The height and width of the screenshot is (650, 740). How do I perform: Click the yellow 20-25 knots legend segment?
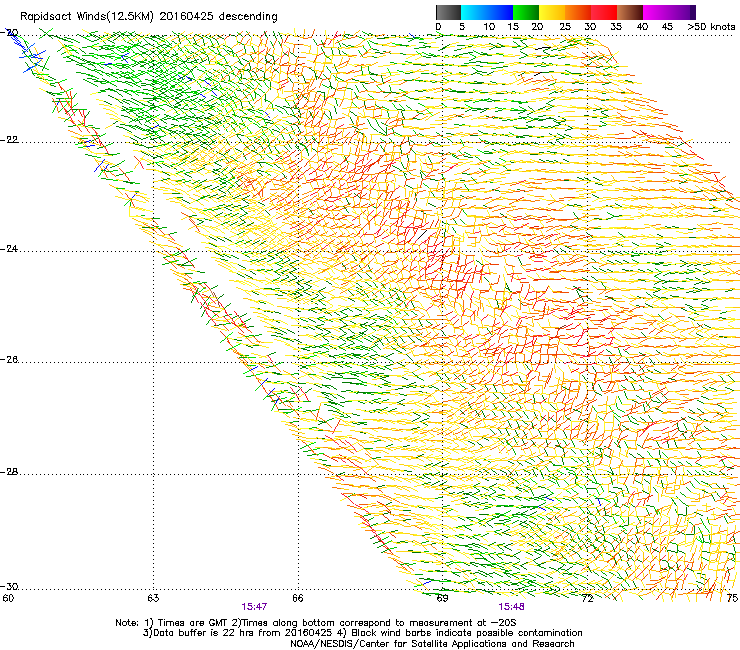tap(552, 12)
